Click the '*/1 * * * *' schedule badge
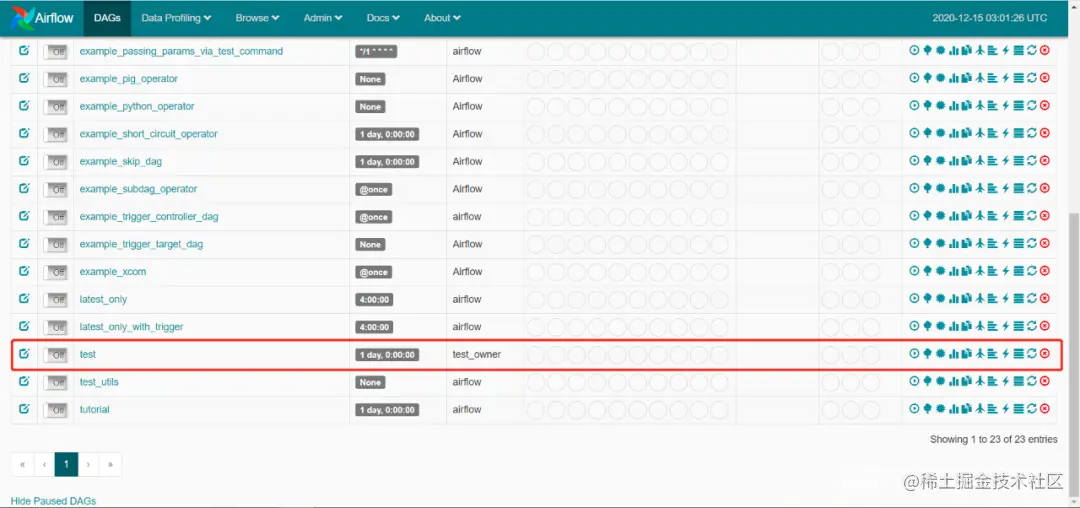The image size is (1080, 508). click(x=376, y=52)
